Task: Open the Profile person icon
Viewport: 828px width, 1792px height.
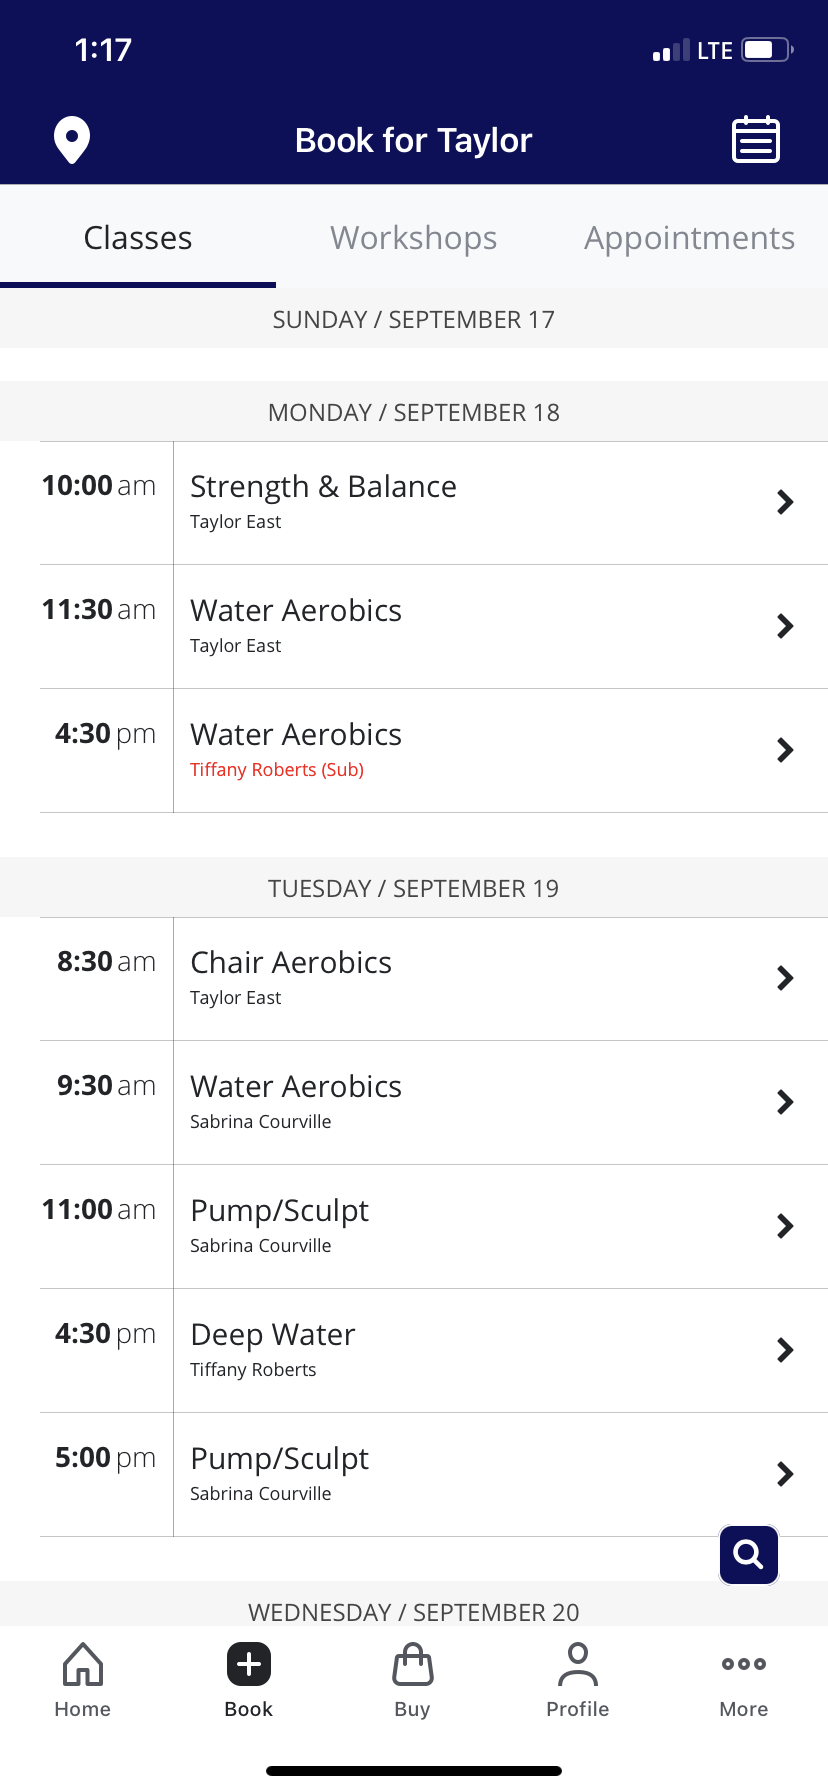Action: [578, 1680]
